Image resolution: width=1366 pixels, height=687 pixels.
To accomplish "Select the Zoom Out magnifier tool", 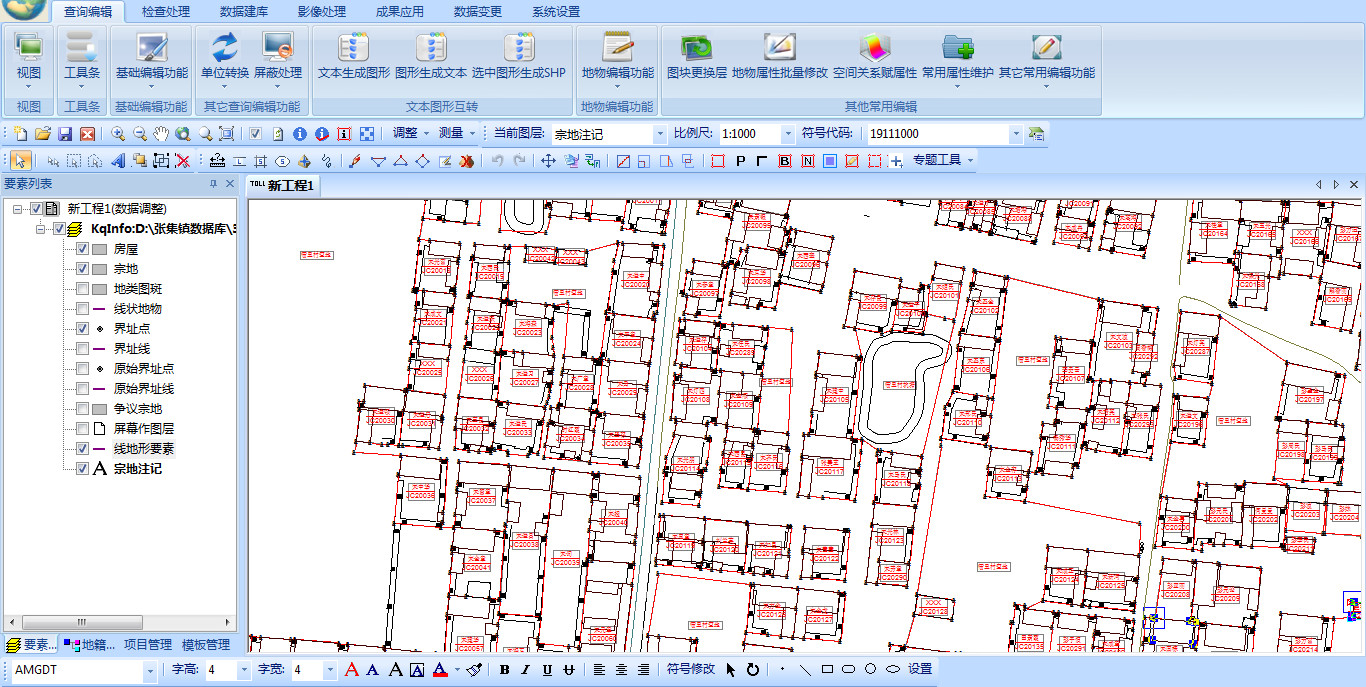I will pyautogui.click(x=140, y=134).
